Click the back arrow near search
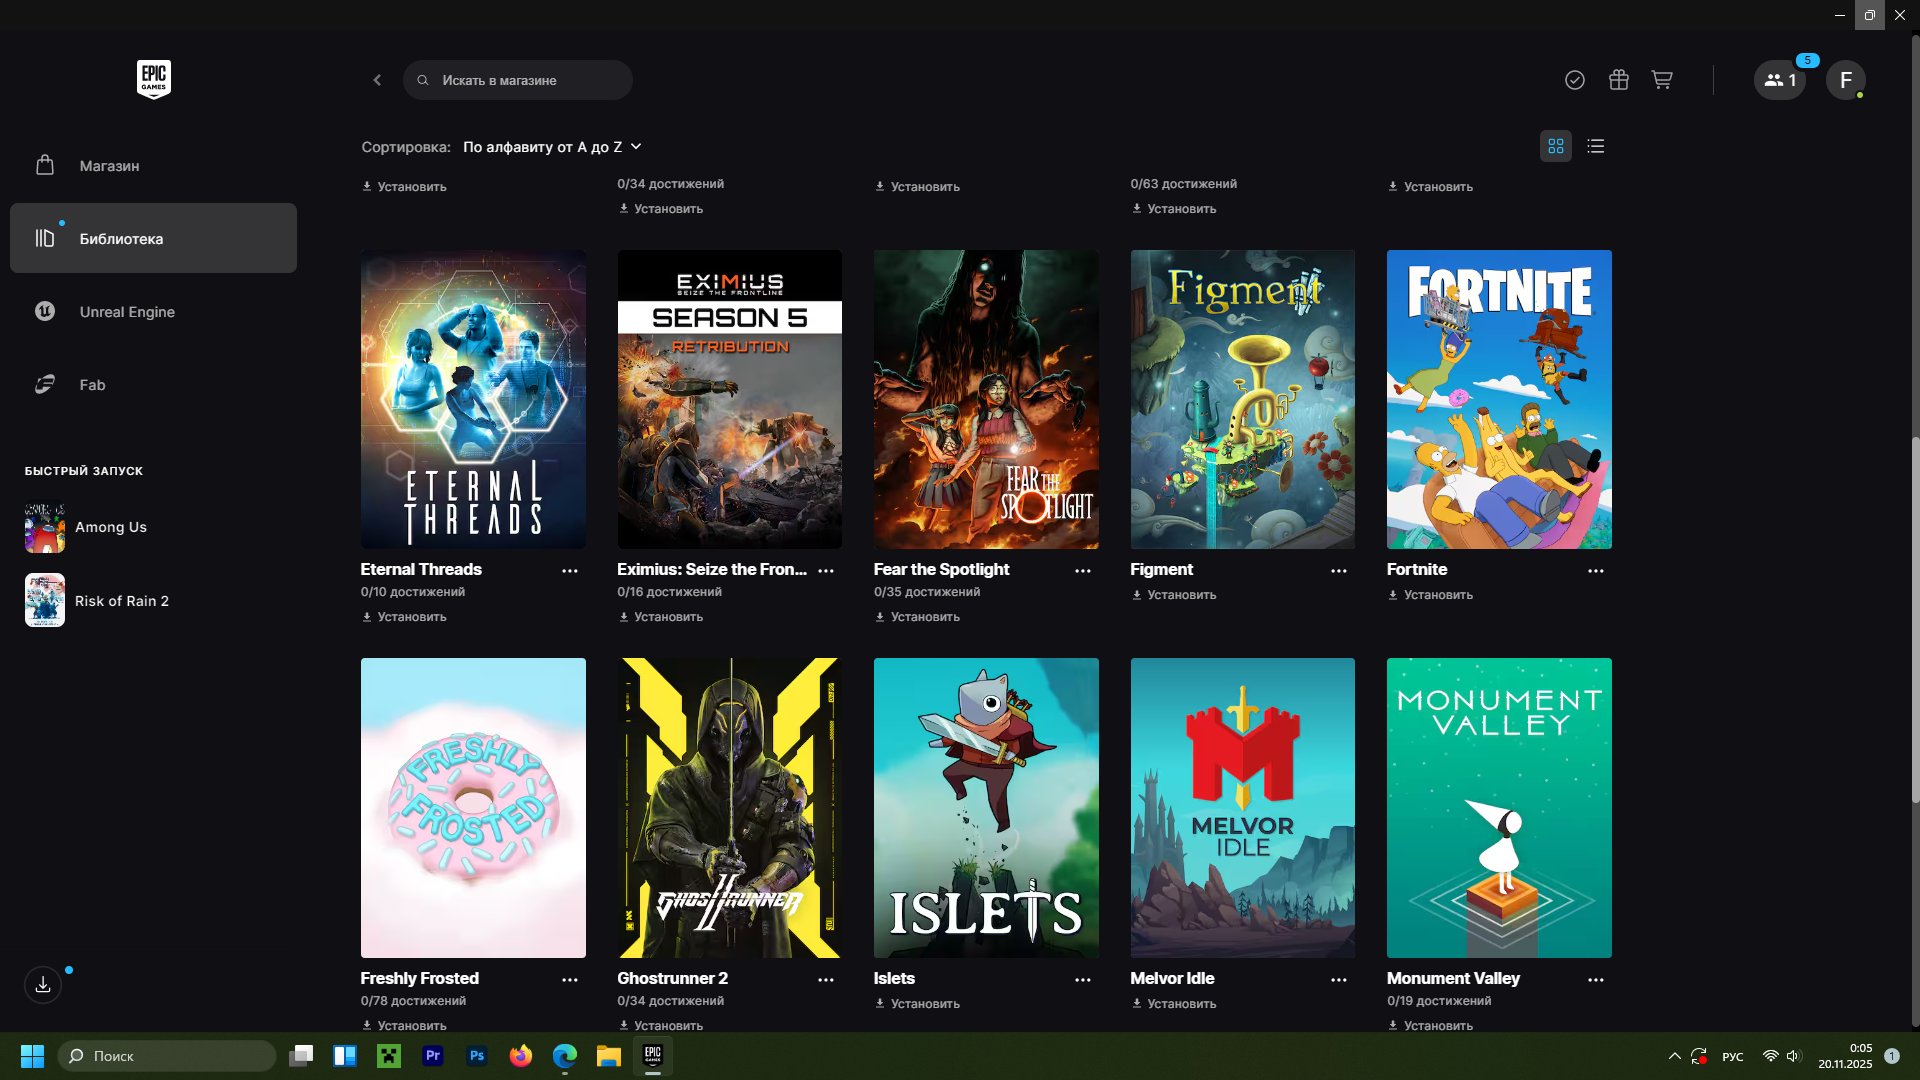The width and height of the screenshot is (1920, 1080). (x=377, y=80)
